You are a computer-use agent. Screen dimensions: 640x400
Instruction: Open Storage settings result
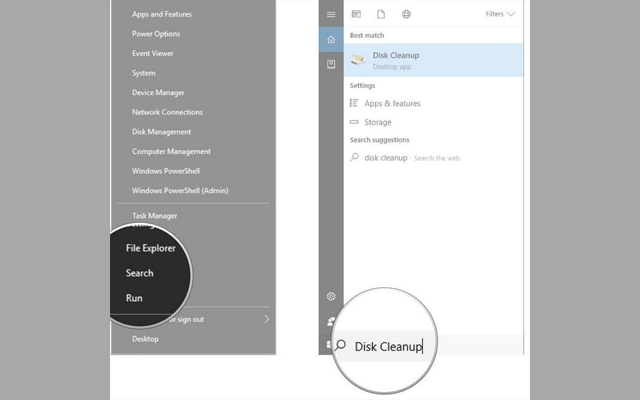[x=377, y=122]
